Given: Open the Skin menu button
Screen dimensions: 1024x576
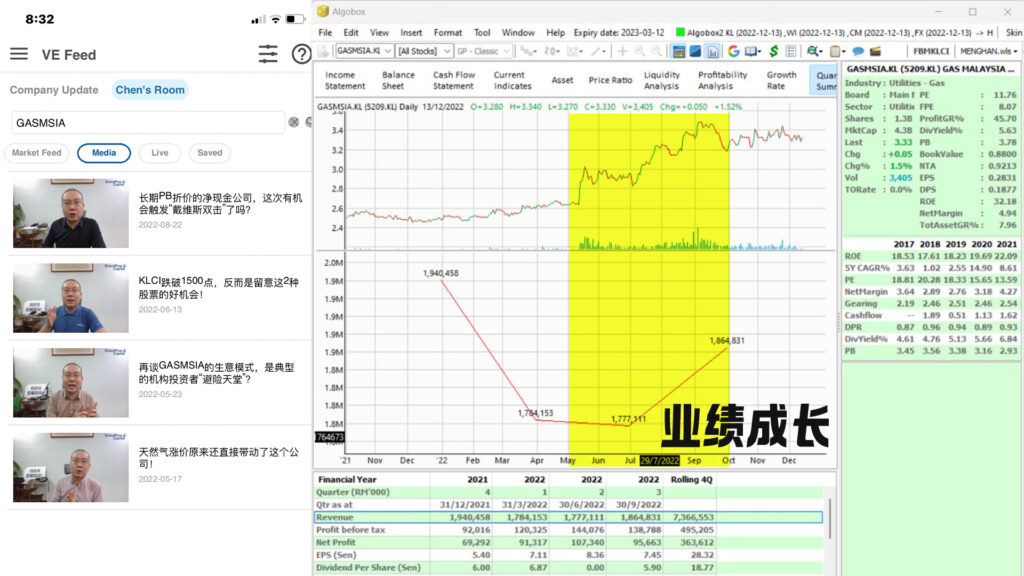Looking at the screenshot, I should [1014, 33].
